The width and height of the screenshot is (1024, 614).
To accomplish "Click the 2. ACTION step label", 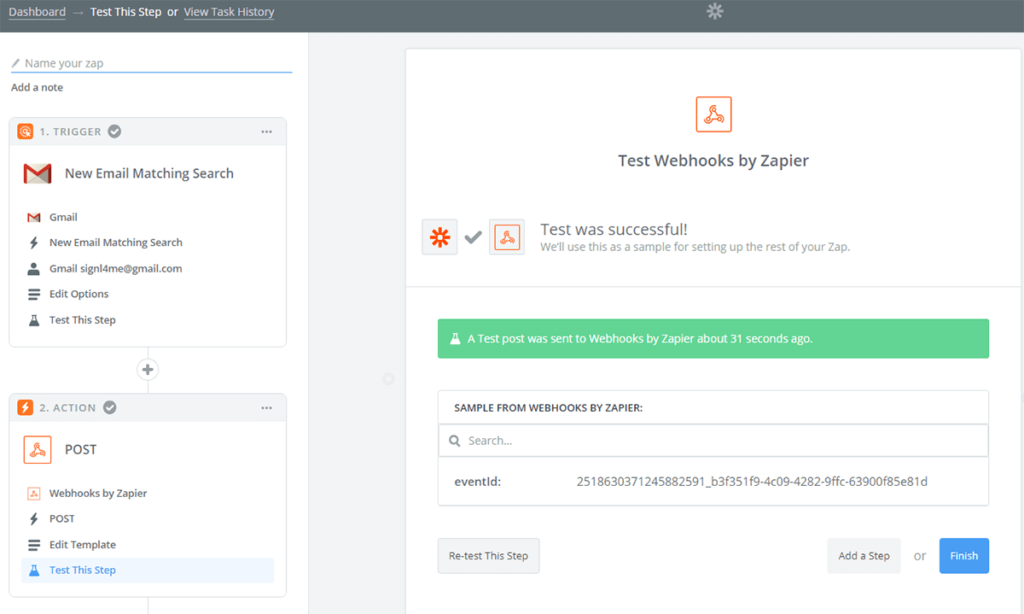I will tap(67, 408).
